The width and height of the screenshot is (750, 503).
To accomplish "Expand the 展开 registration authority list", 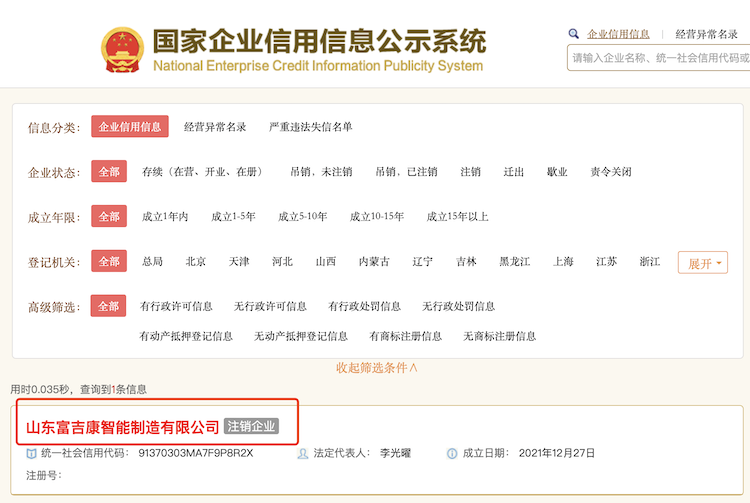I will pos(703,262).
